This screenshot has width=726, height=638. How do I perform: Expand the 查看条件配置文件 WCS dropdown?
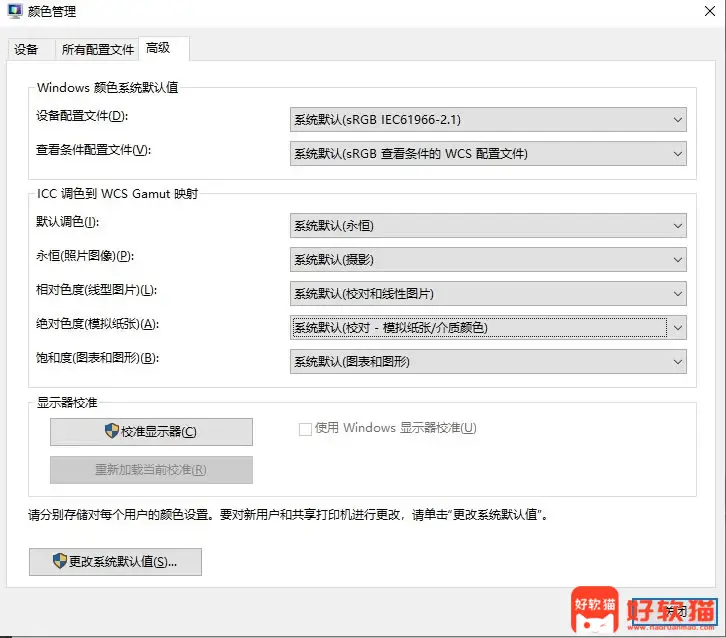tap(488, 154)
